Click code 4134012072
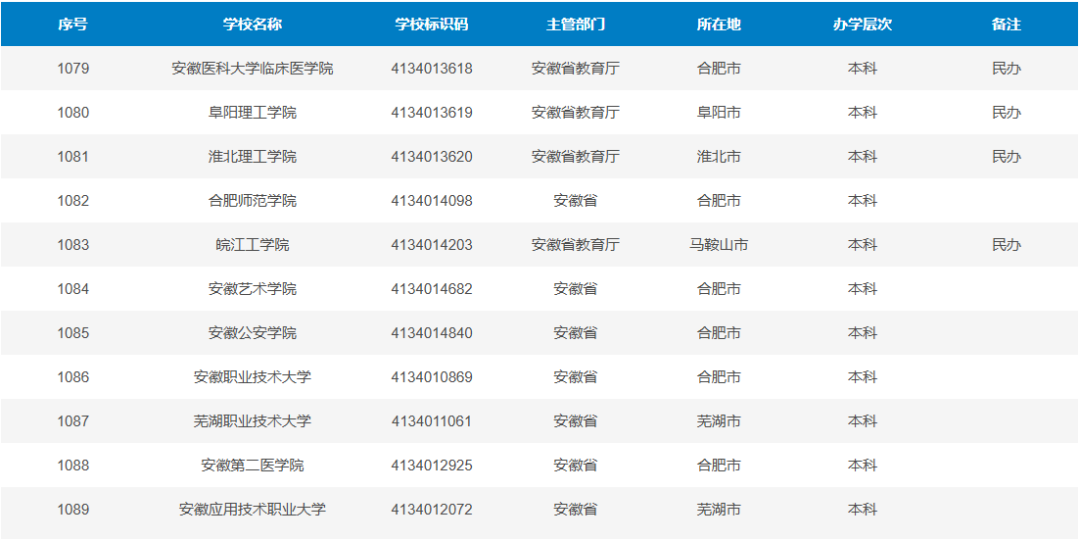The height and width of the screenshot is (540, 1080). click(x=431, y=509)
